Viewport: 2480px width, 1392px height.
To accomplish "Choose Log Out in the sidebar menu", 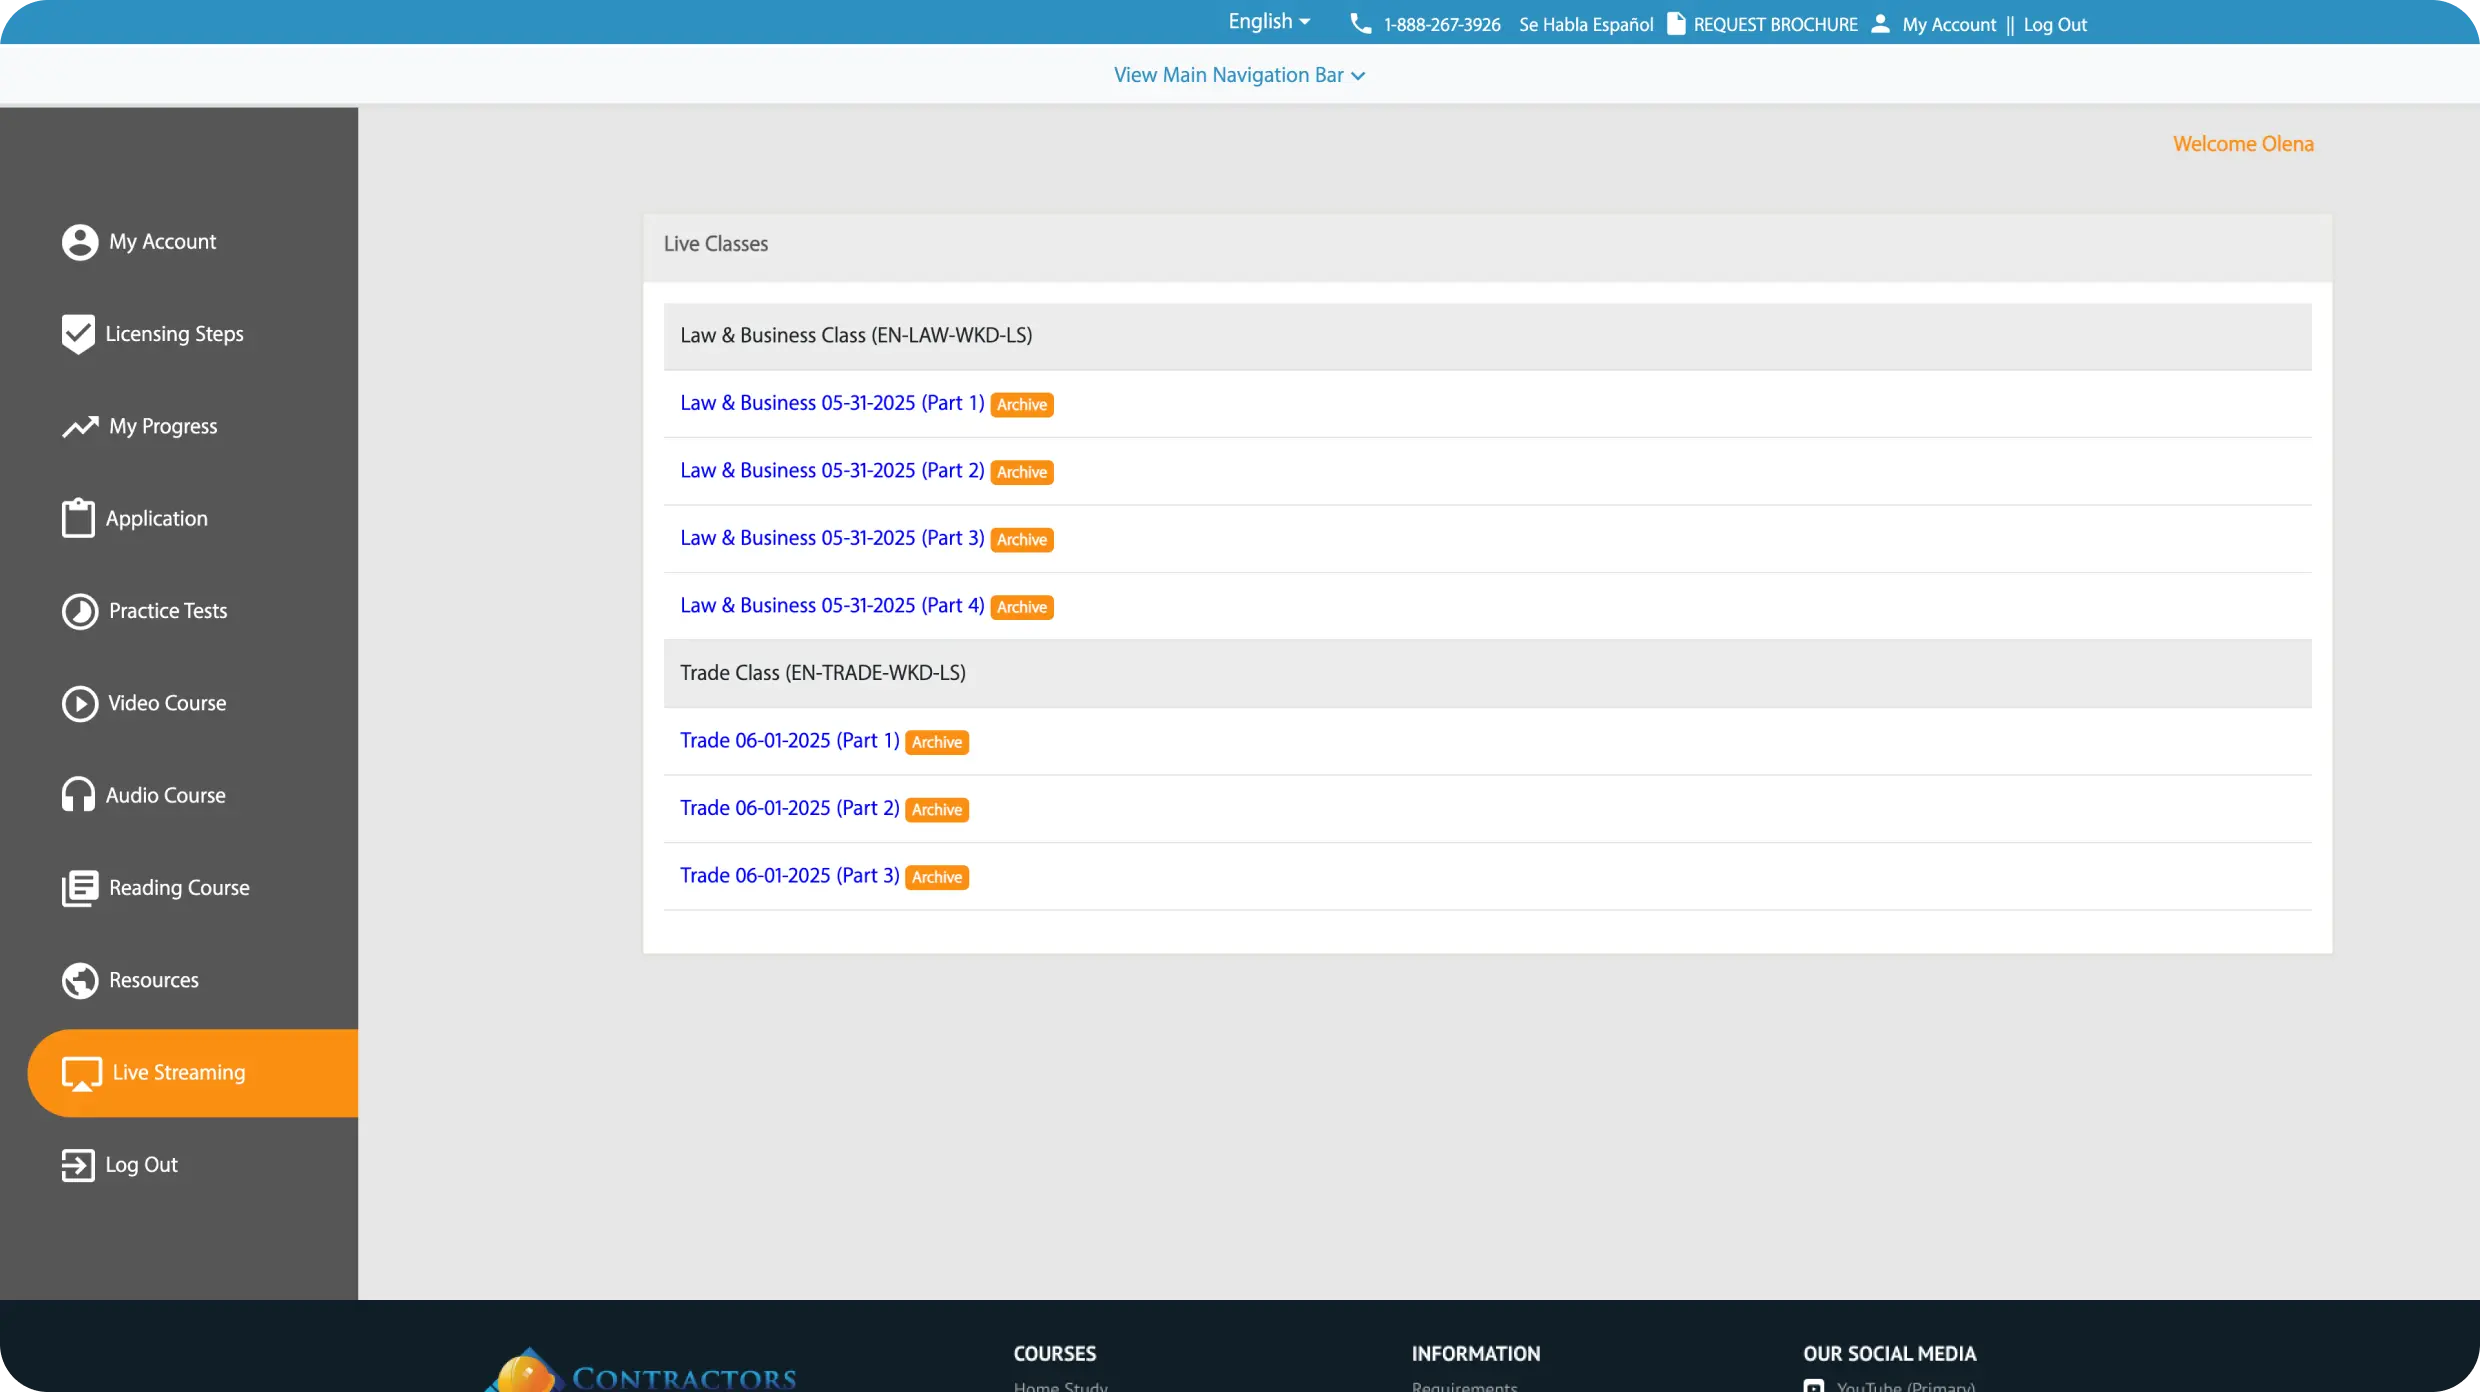I will tap(141, 1165).
